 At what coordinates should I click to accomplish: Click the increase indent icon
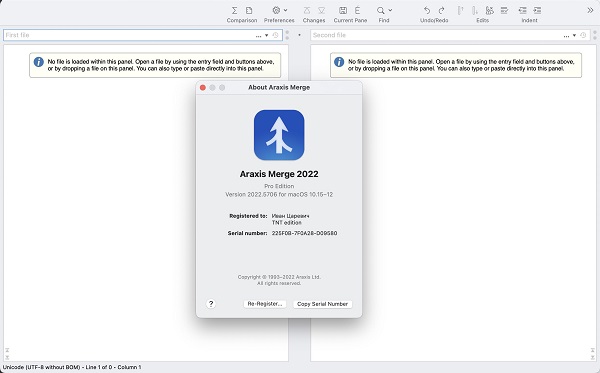pos(537,10)
